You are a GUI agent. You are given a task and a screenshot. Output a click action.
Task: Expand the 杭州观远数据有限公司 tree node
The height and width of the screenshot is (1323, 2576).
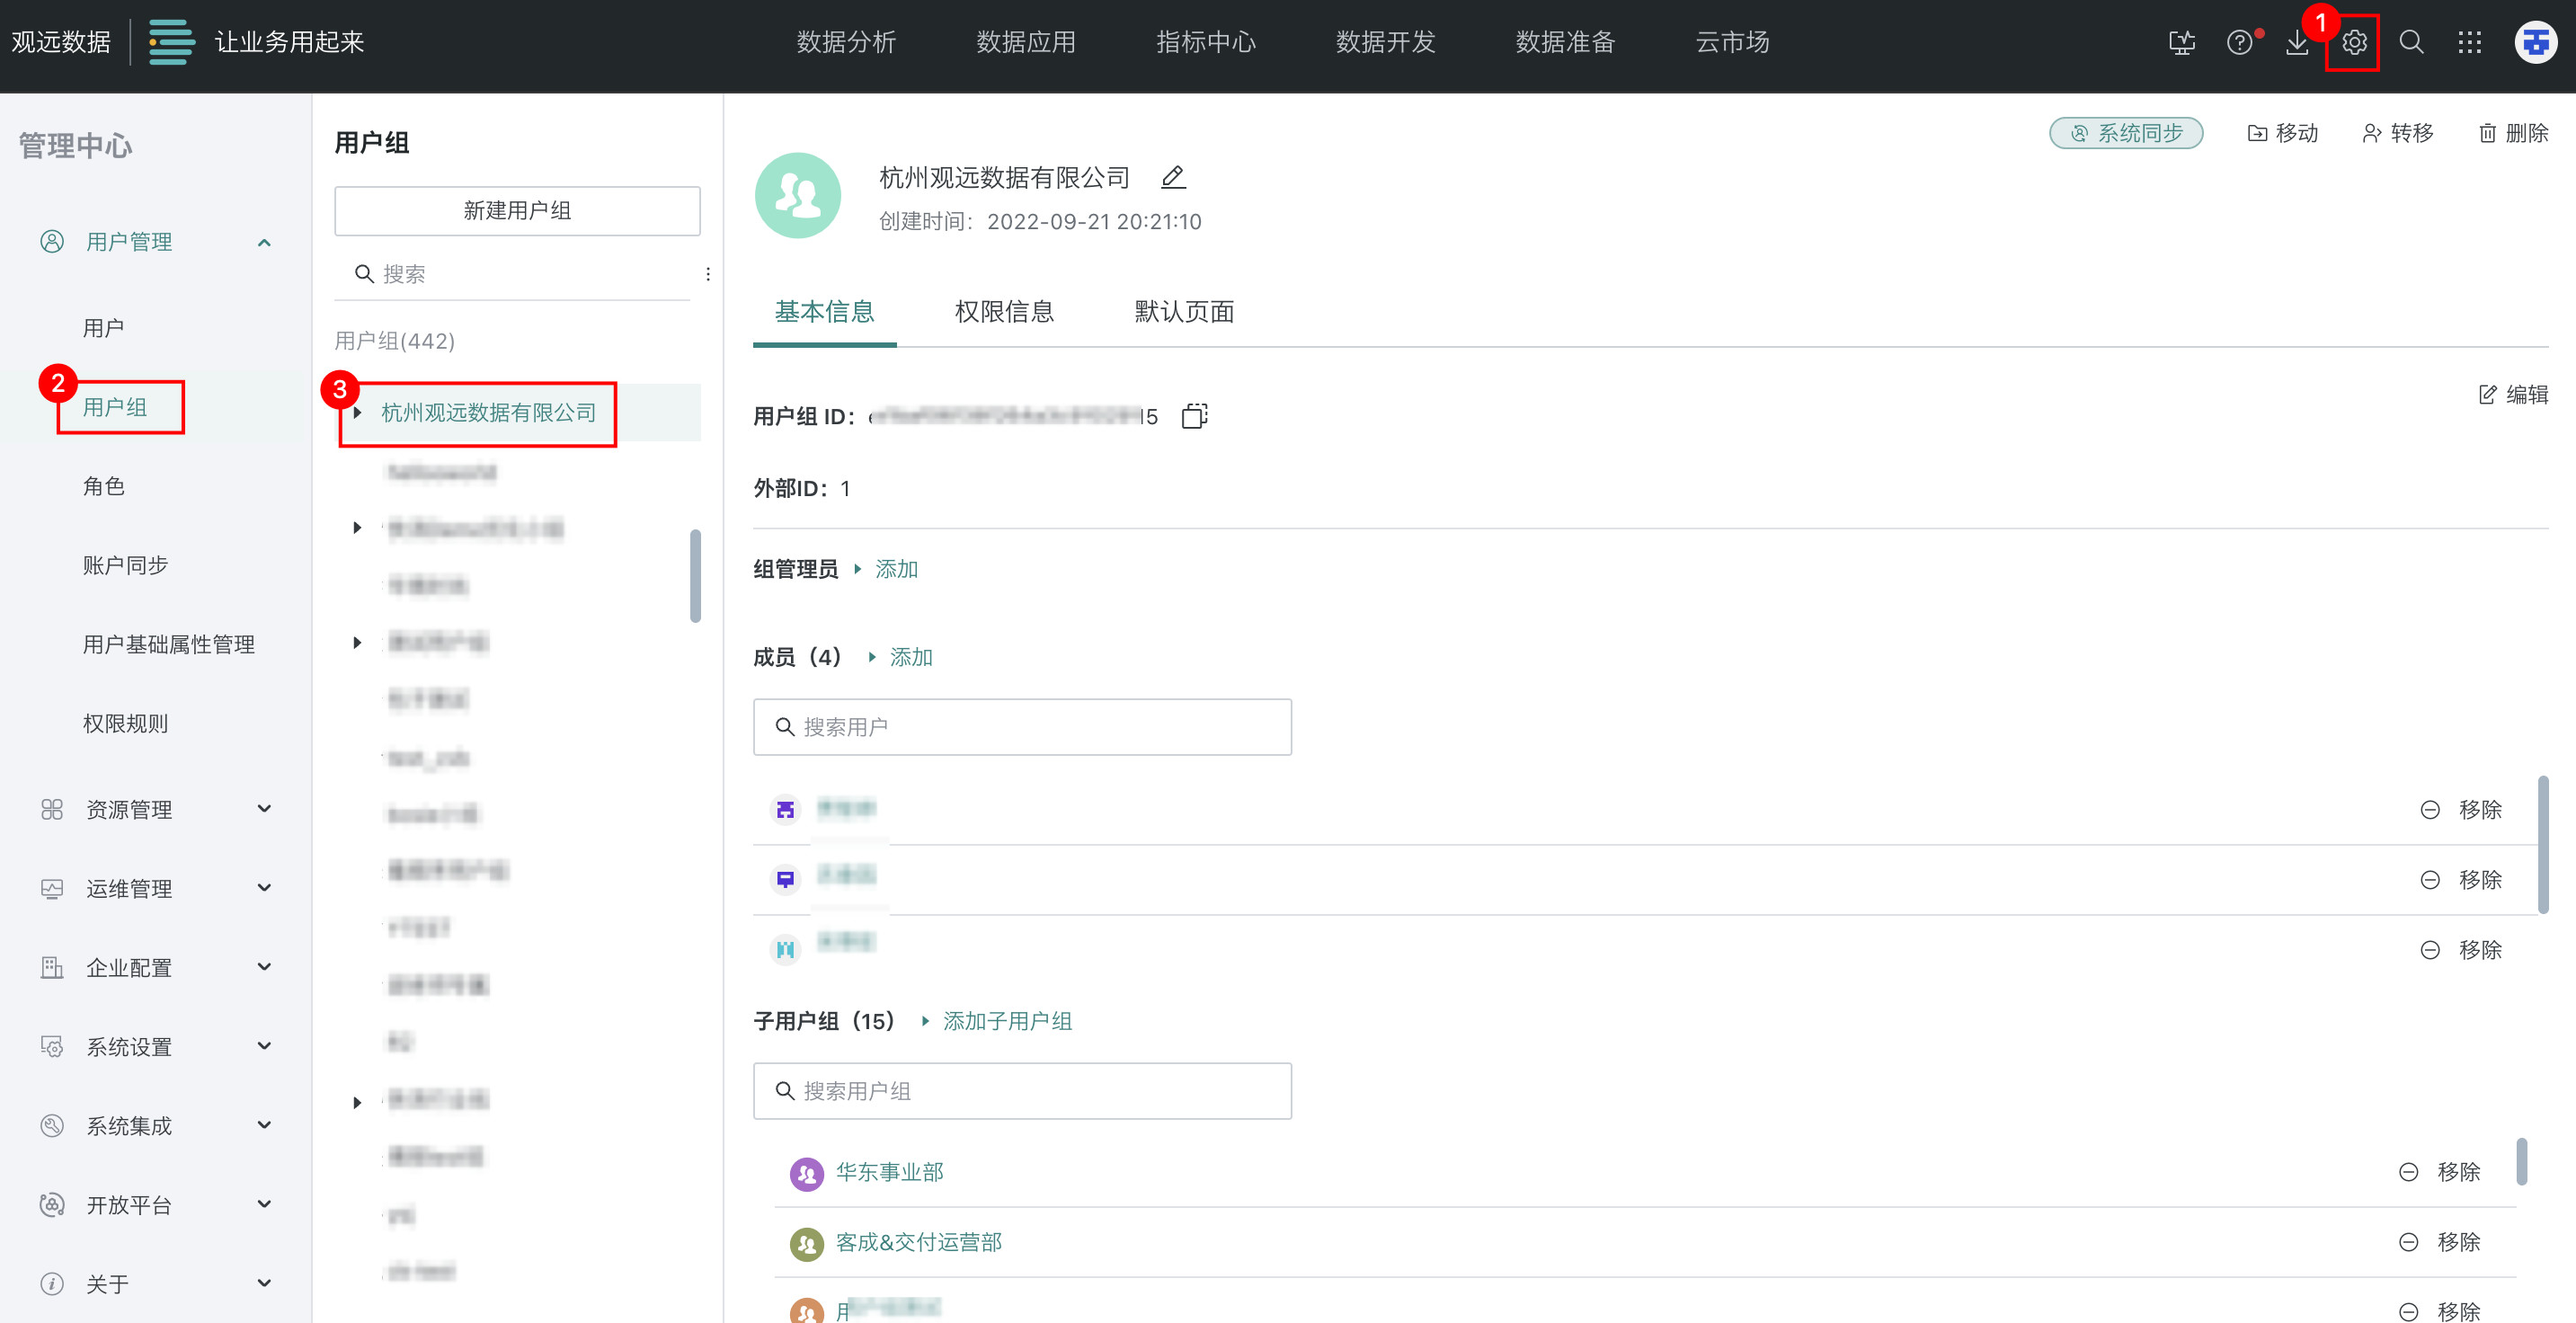coord(357,413)
